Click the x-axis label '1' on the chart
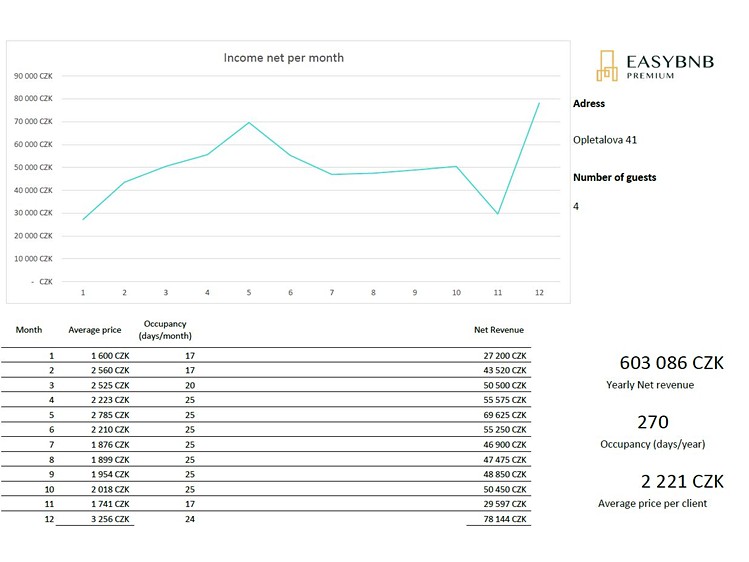 pos(83,293)
